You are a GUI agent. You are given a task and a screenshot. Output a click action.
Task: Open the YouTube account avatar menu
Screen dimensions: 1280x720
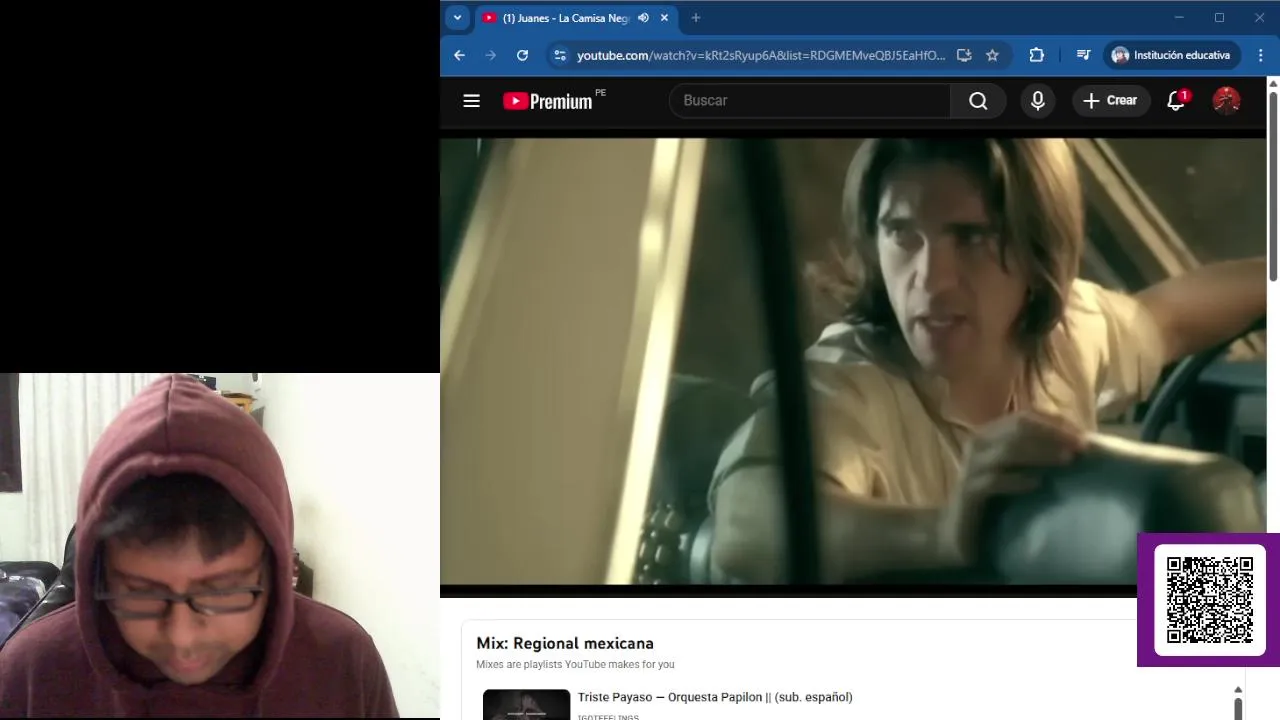[1226, 100]
